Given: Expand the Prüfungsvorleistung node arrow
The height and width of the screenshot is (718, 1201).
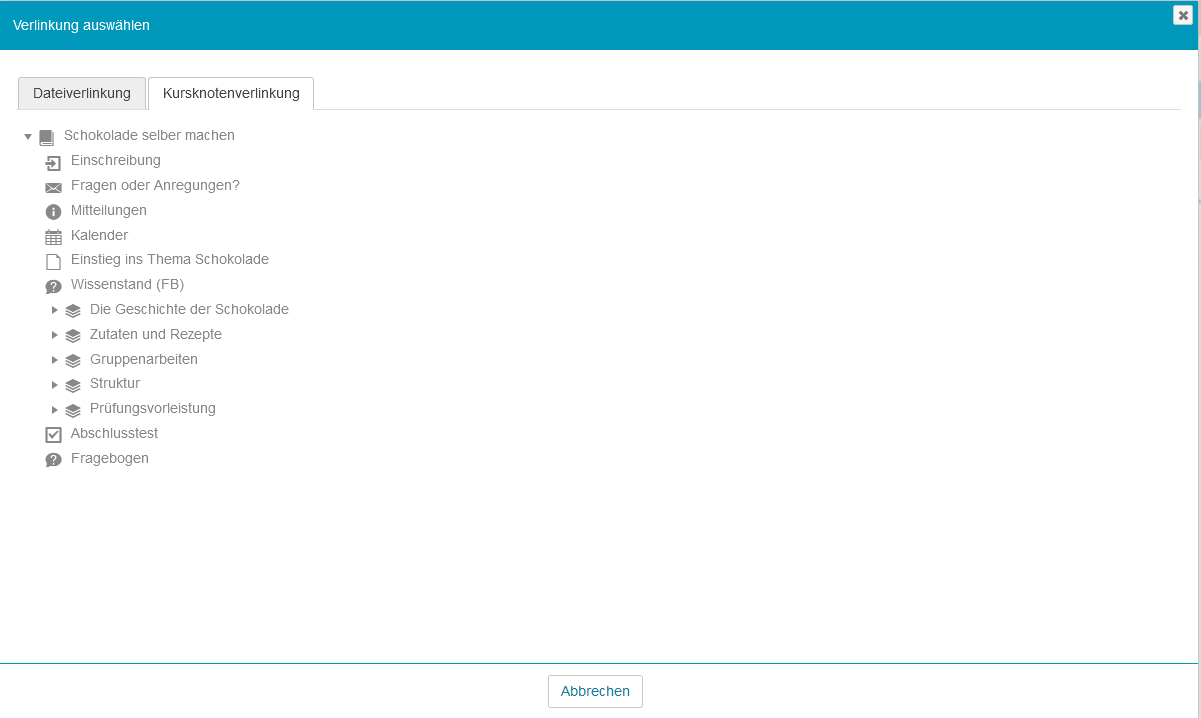Looking at the screenshot, I should (55, 409).
